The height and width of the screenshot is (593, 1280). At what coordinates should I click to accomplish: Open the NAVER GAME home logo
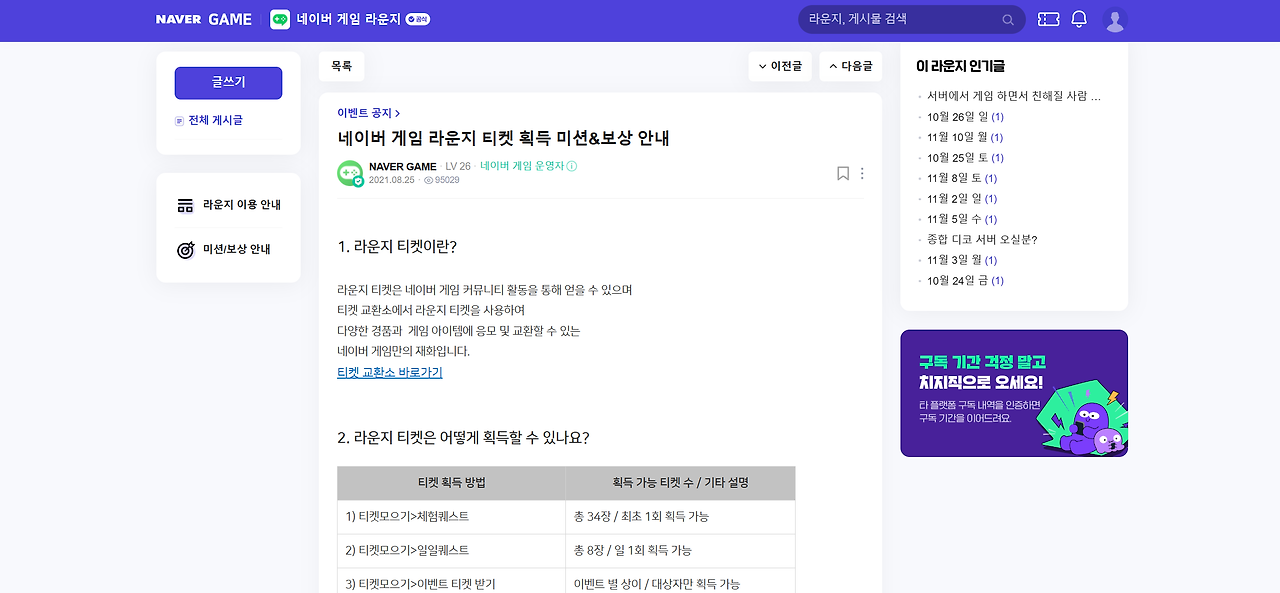pos(204,19)
